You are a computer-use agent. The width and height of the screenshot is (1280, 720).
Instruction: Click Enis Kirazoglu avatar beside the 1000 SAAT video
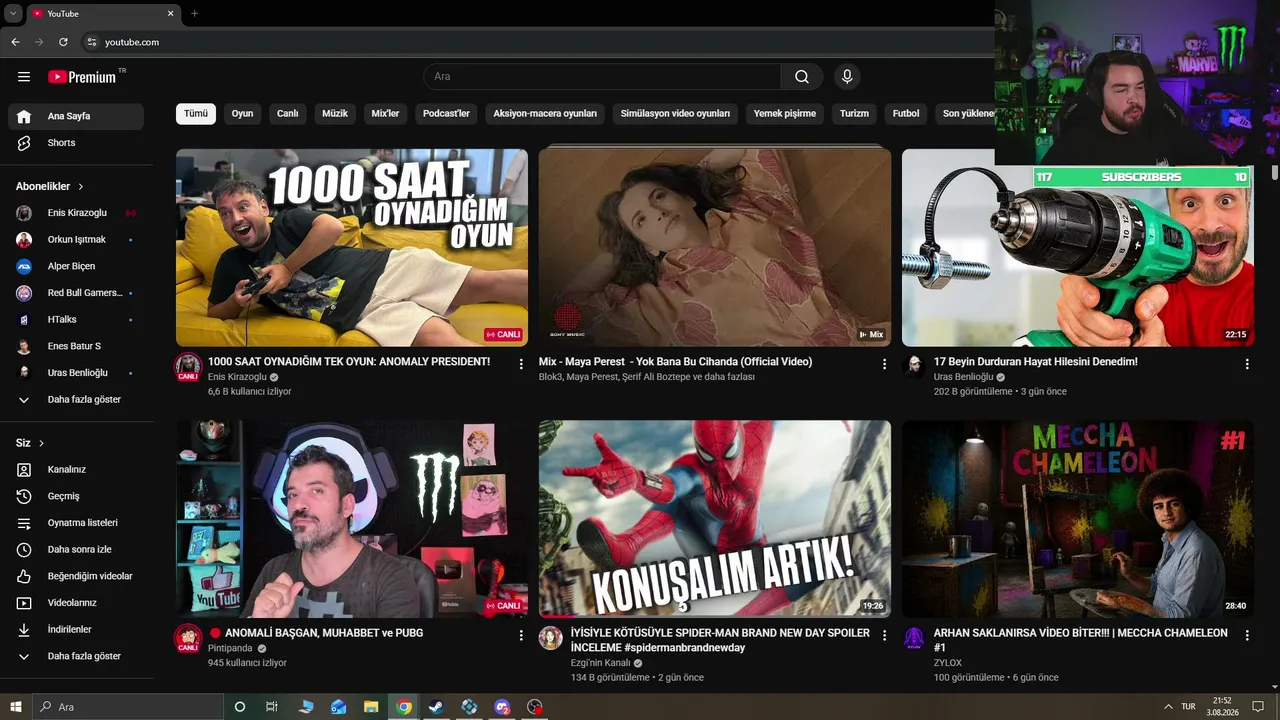coord(188,367)
